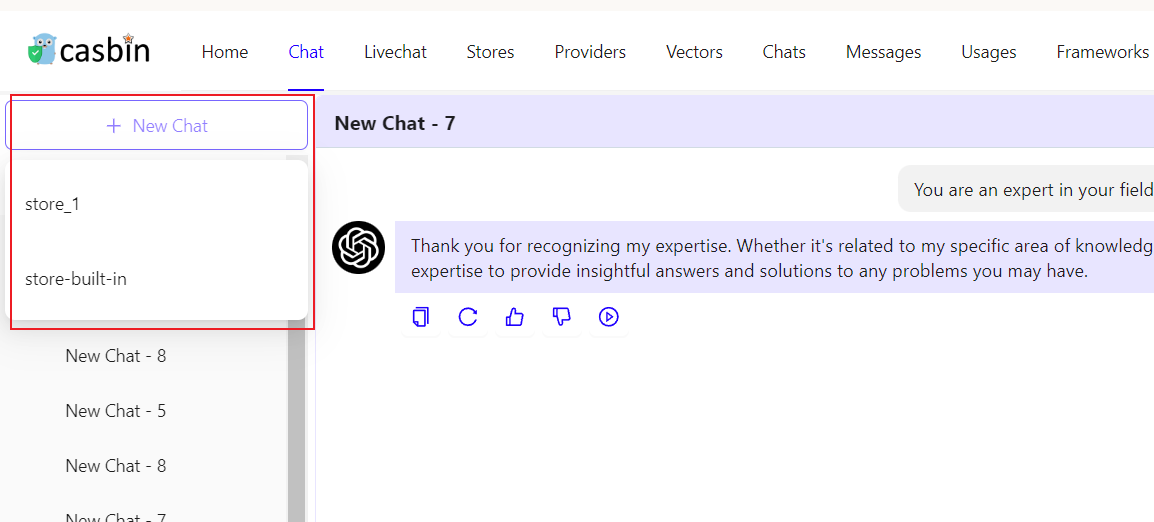Navigate to Vectors in the top menu
The height and width of the screenshot is (522, 1154).
tap(694, 52)
